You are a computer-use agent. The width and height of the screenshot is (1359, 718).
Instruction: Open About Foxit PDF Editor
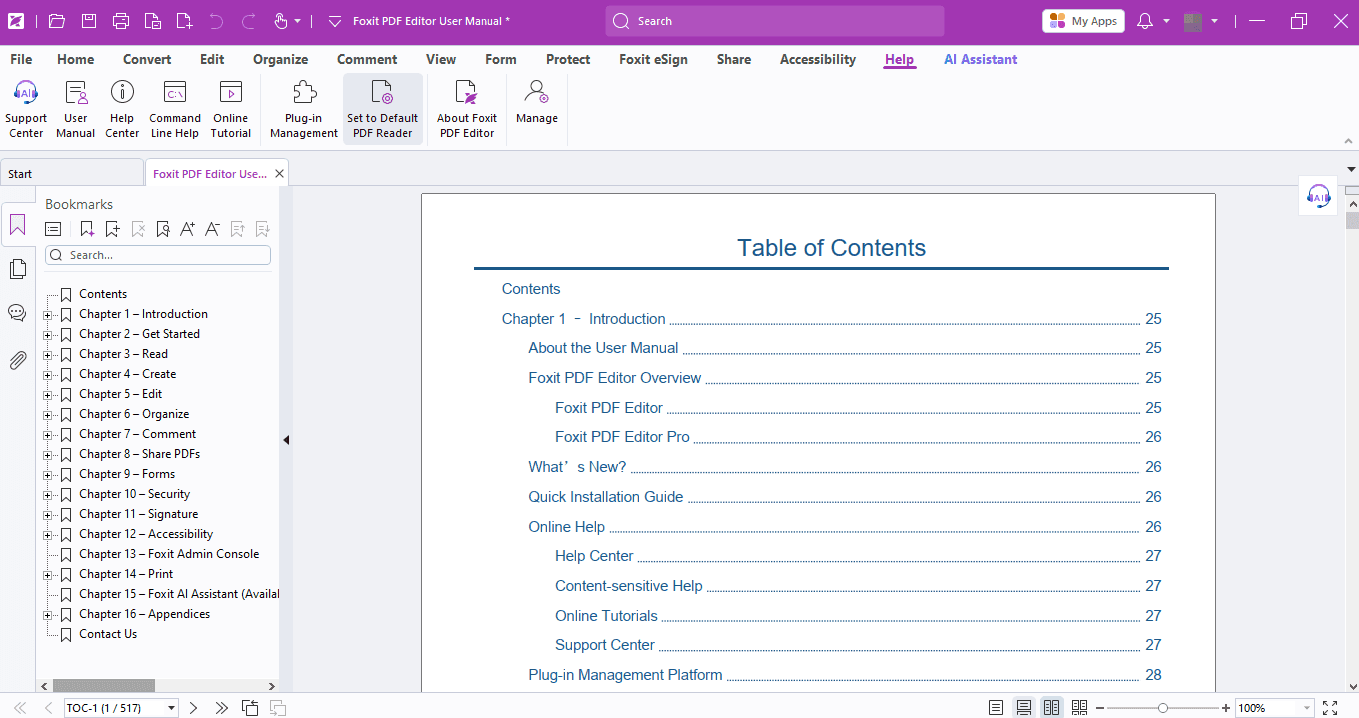(467, 110)
